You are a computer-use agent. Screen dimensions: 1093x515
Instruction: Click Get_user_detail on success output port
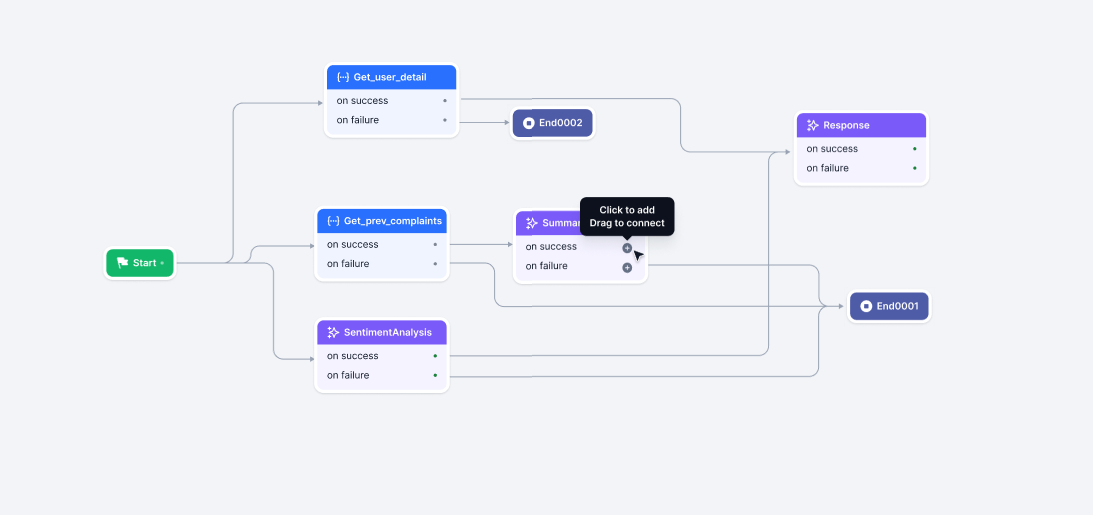(445, 101)
